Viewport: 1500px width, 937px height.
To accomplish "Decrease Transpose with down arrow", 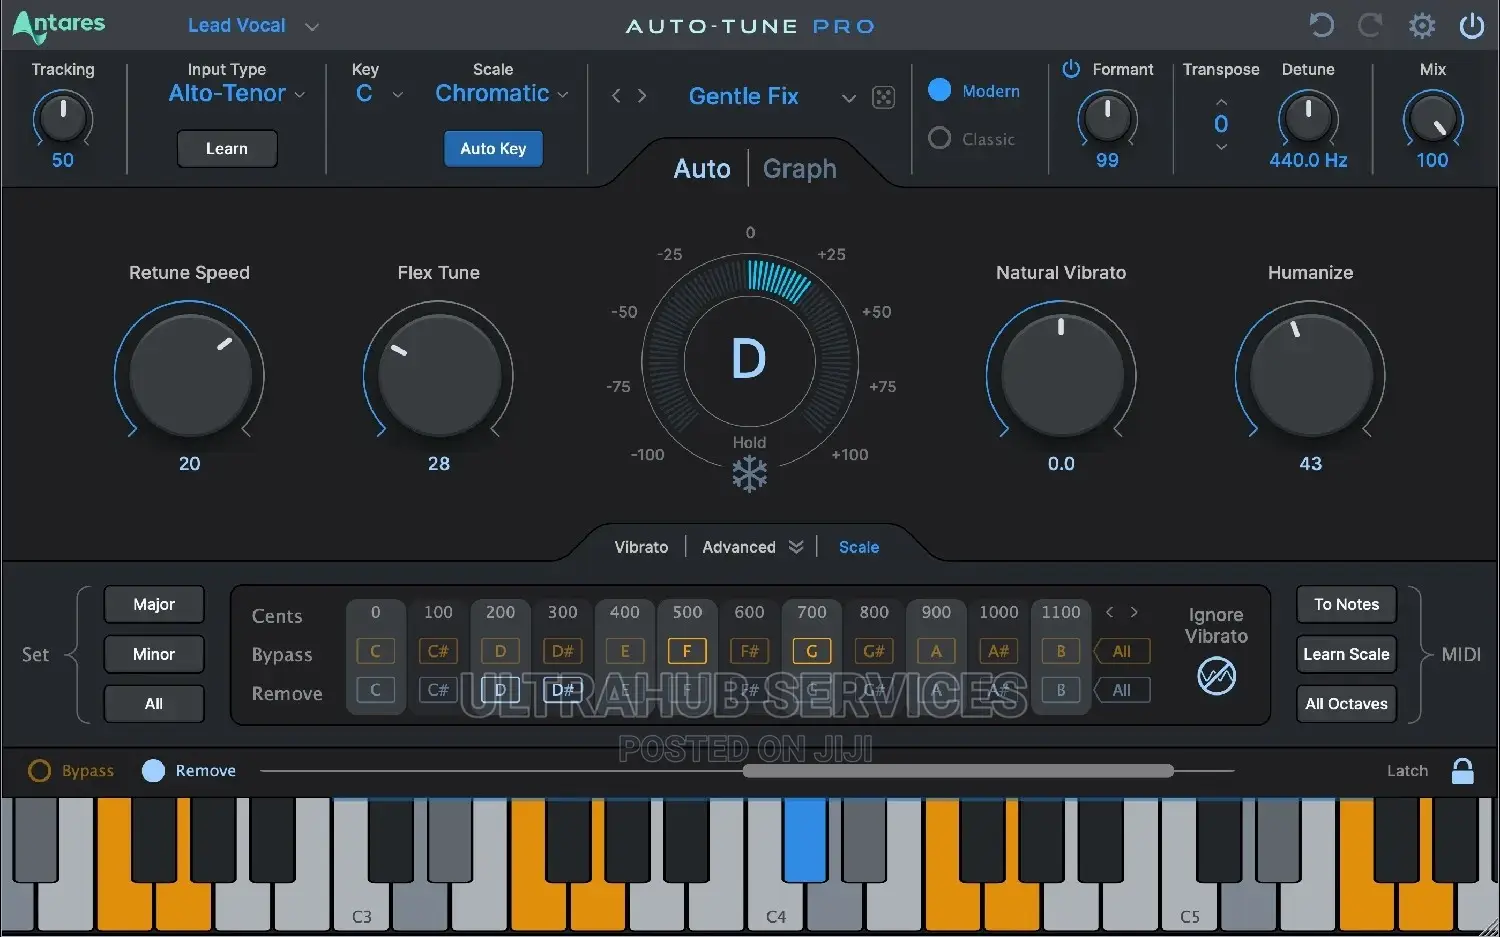I will [1221, 147].
